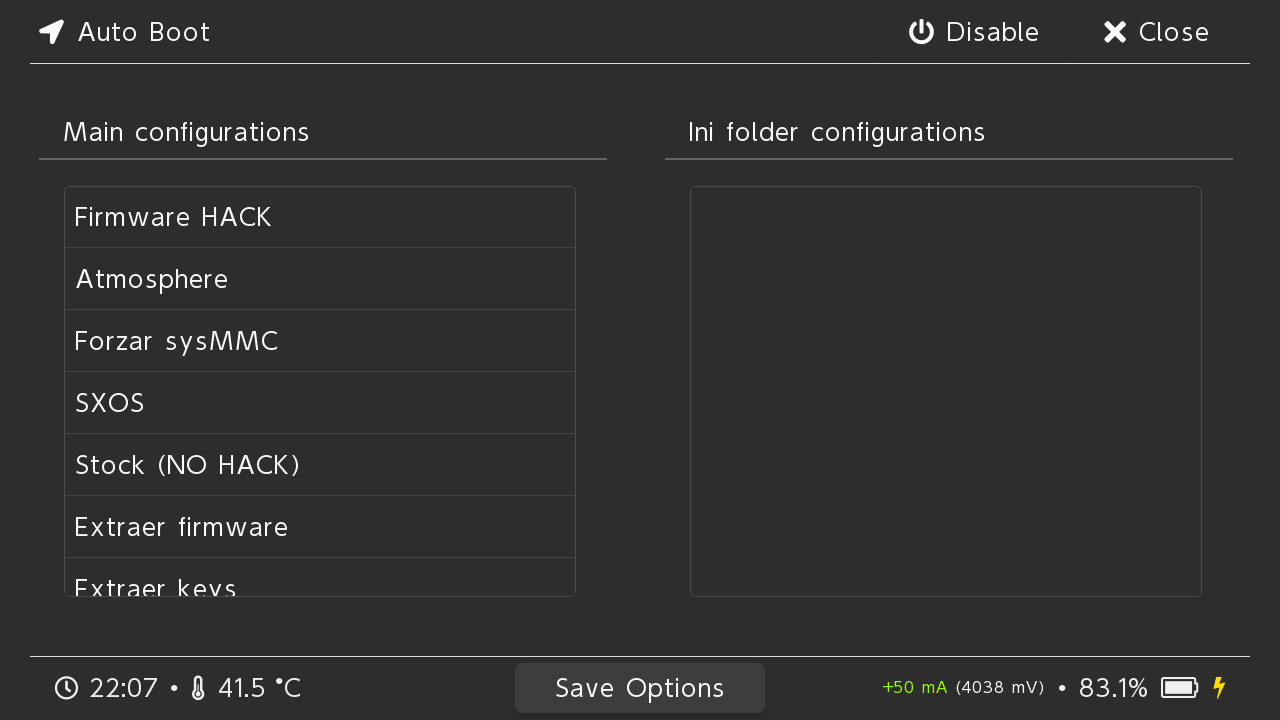Select the Extraer firmware entry
The image size is (1280, 720).
(320, 527)
